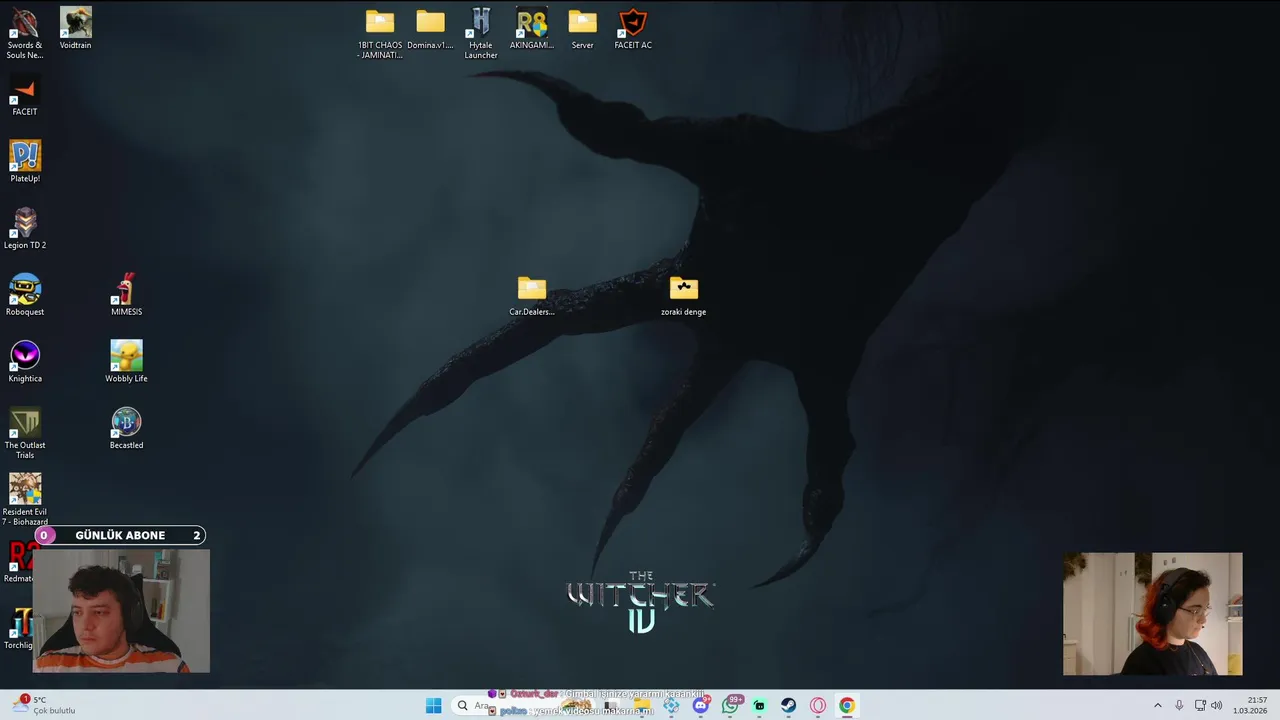Screen dimensions: 1280x720
Task: Select the FACEIT AC shortcut
Action: point(633,29)
